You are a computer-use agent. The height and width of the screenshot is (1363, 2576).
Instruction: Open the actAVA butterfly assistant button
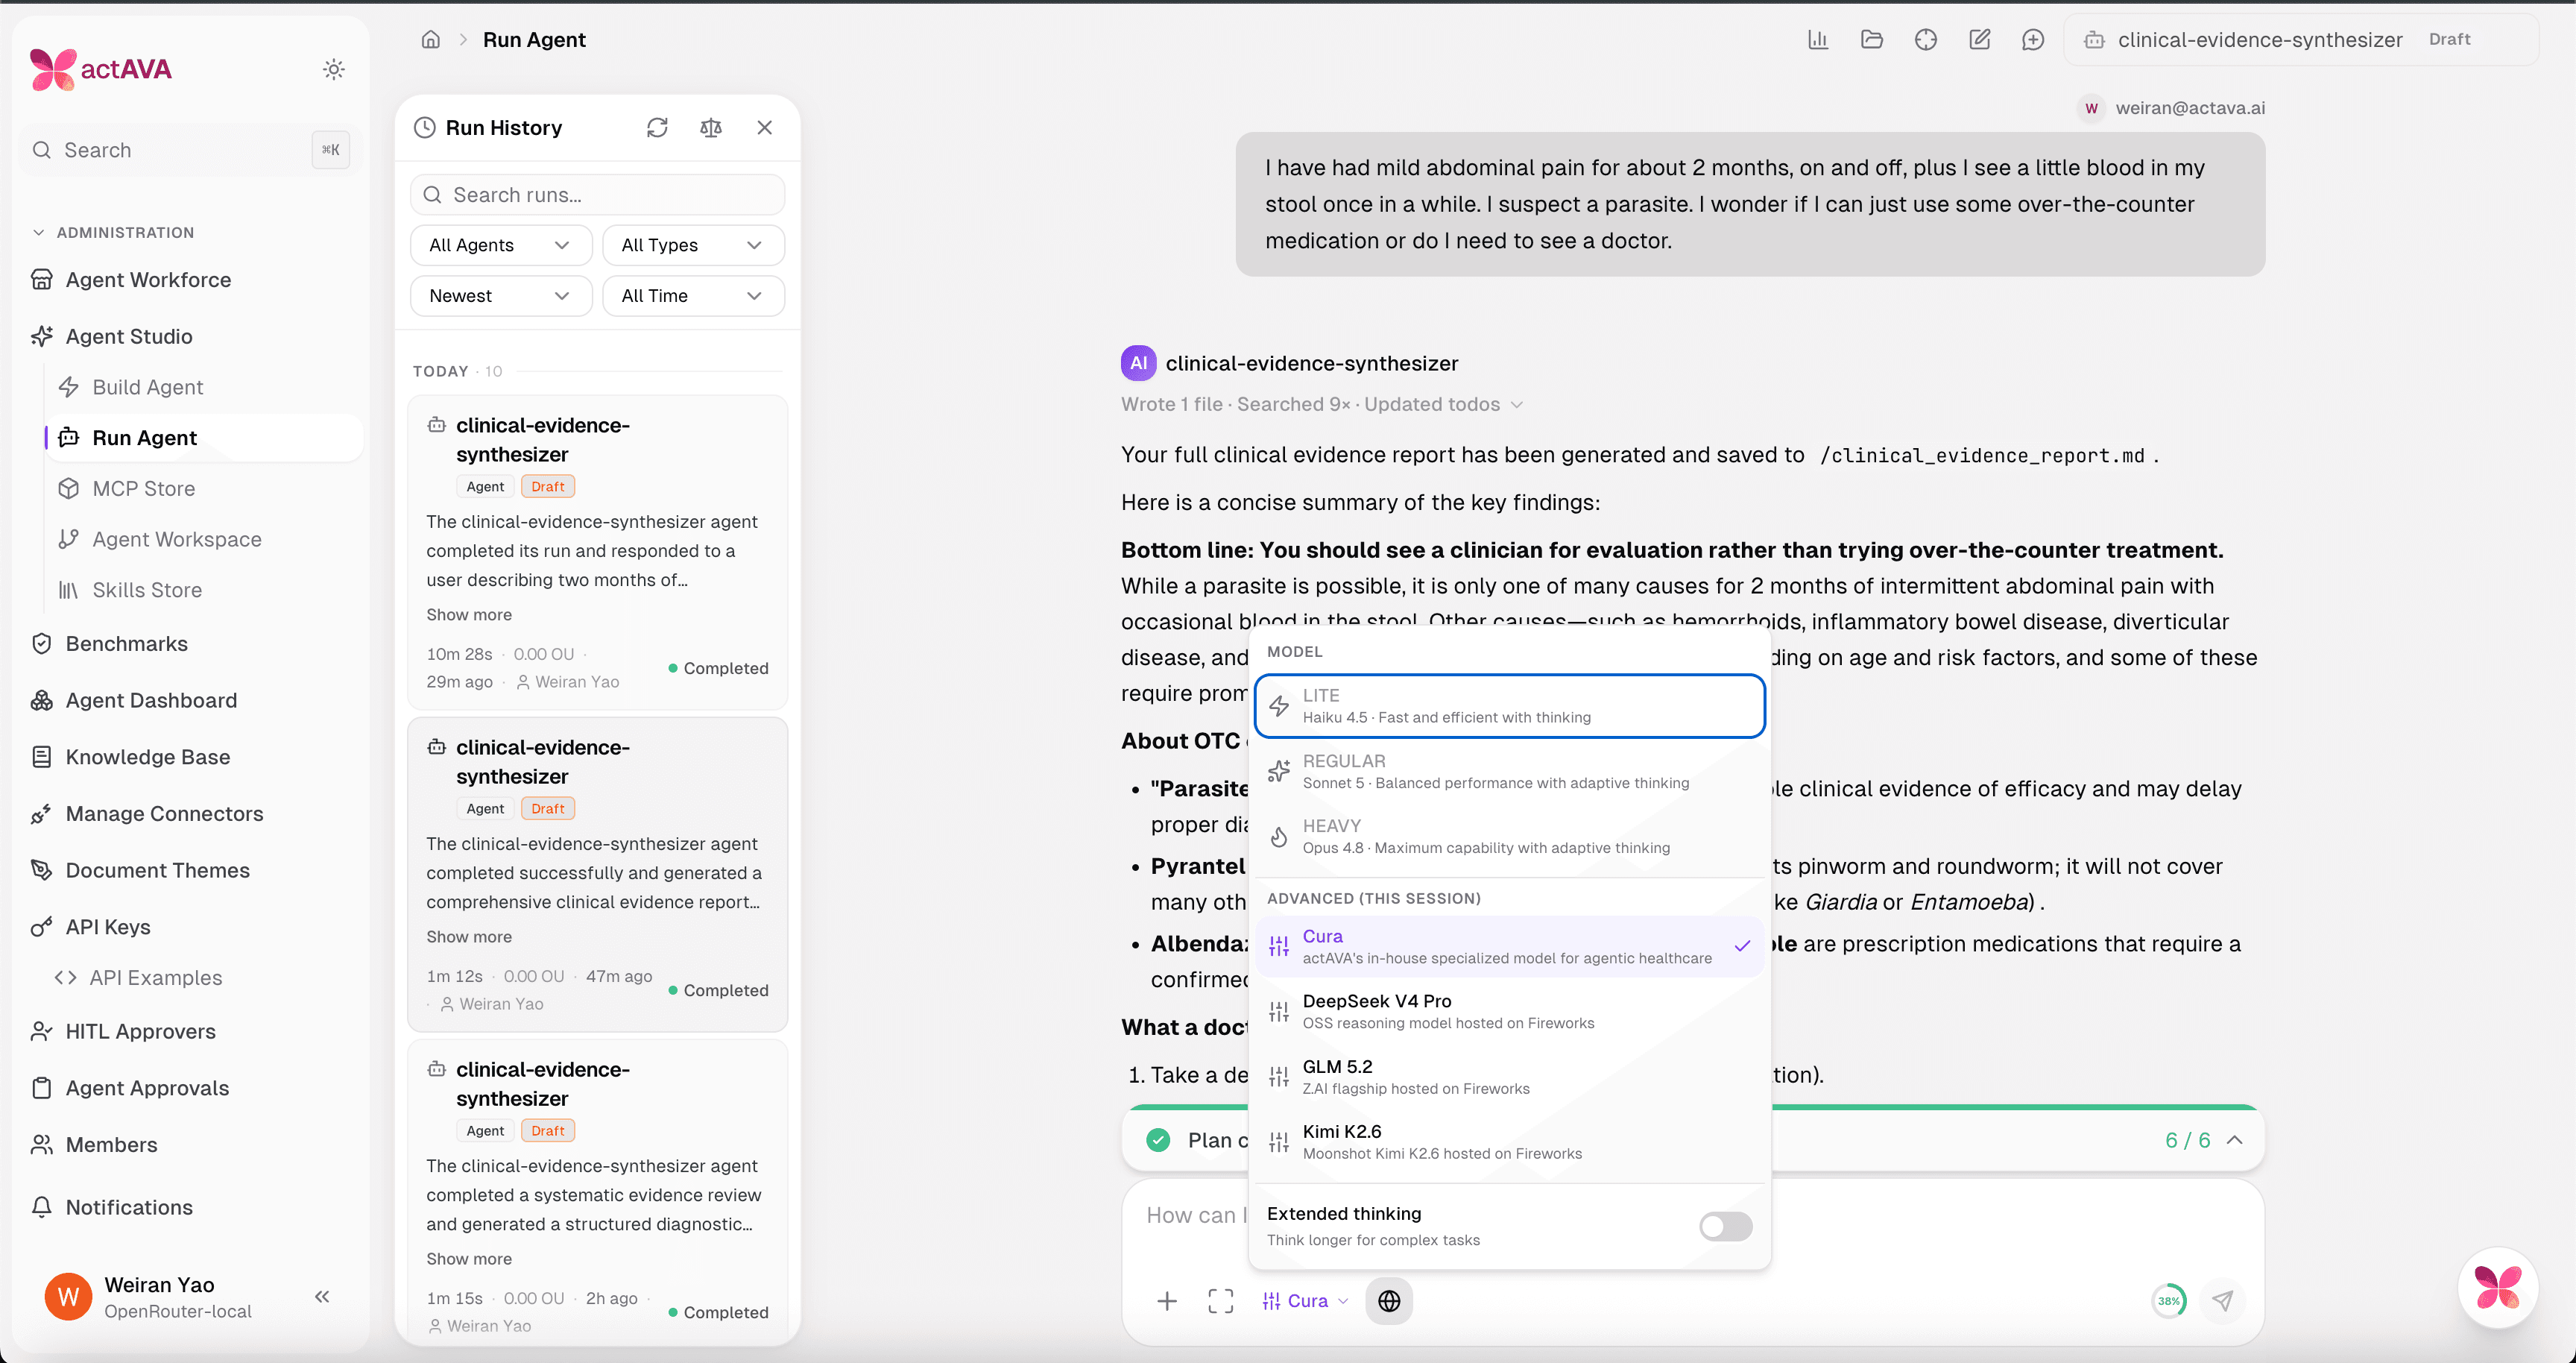tap(2497, 1287)
